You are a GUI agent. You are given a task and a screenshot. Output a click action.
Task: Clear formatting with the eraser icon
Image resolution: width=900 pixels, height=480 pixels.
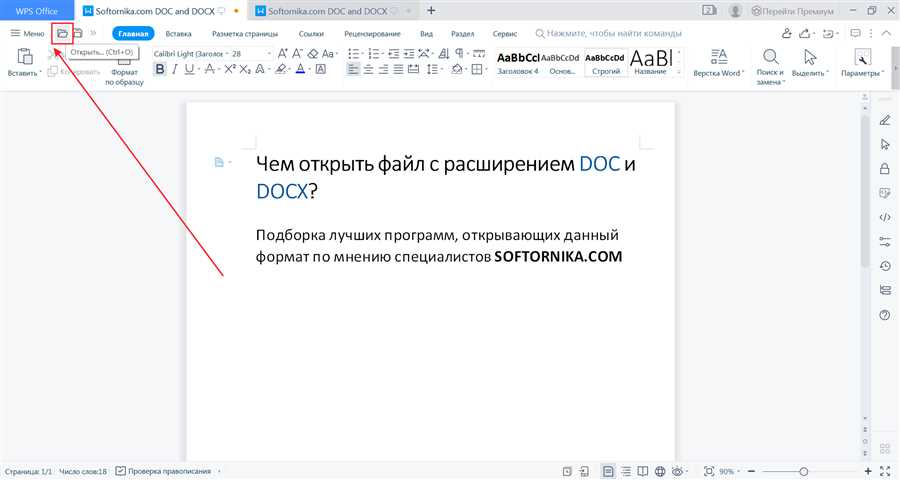[x=312, y=53]
